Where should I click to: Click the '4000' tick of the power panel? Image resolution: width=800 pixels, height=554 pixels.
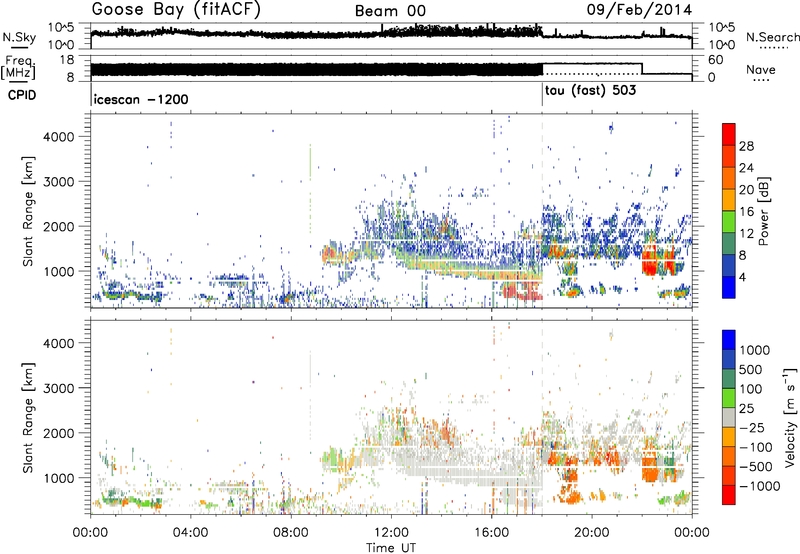click(x=58, y=137)
